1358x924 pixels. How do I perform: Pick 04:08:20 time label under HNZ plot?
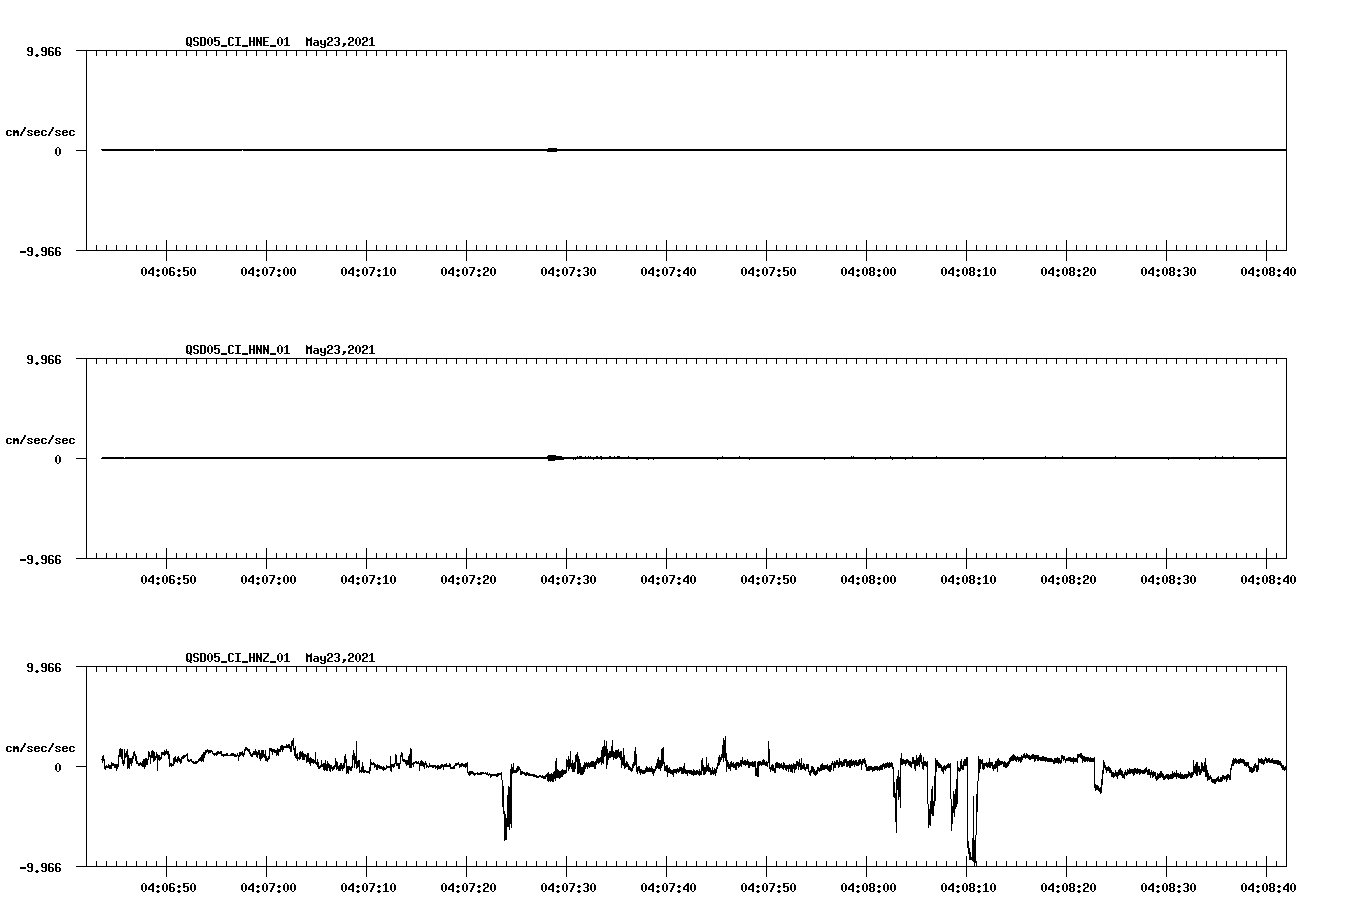coord(1068,888)
